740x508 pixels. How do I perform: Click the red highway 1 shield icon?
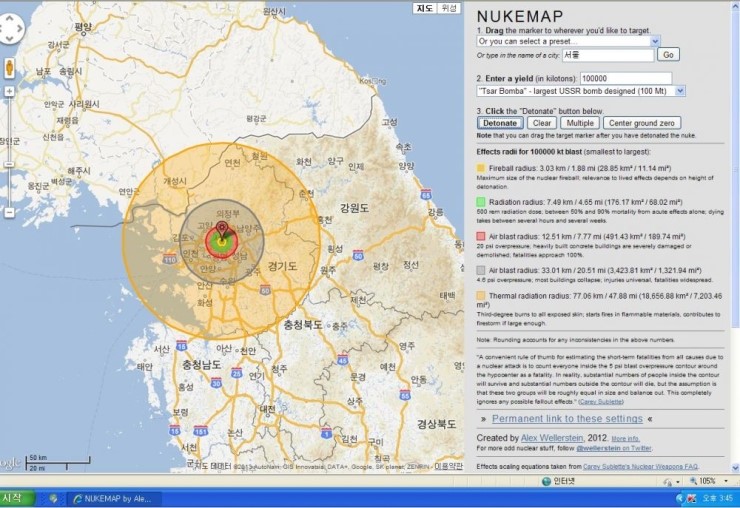(327, 433)
